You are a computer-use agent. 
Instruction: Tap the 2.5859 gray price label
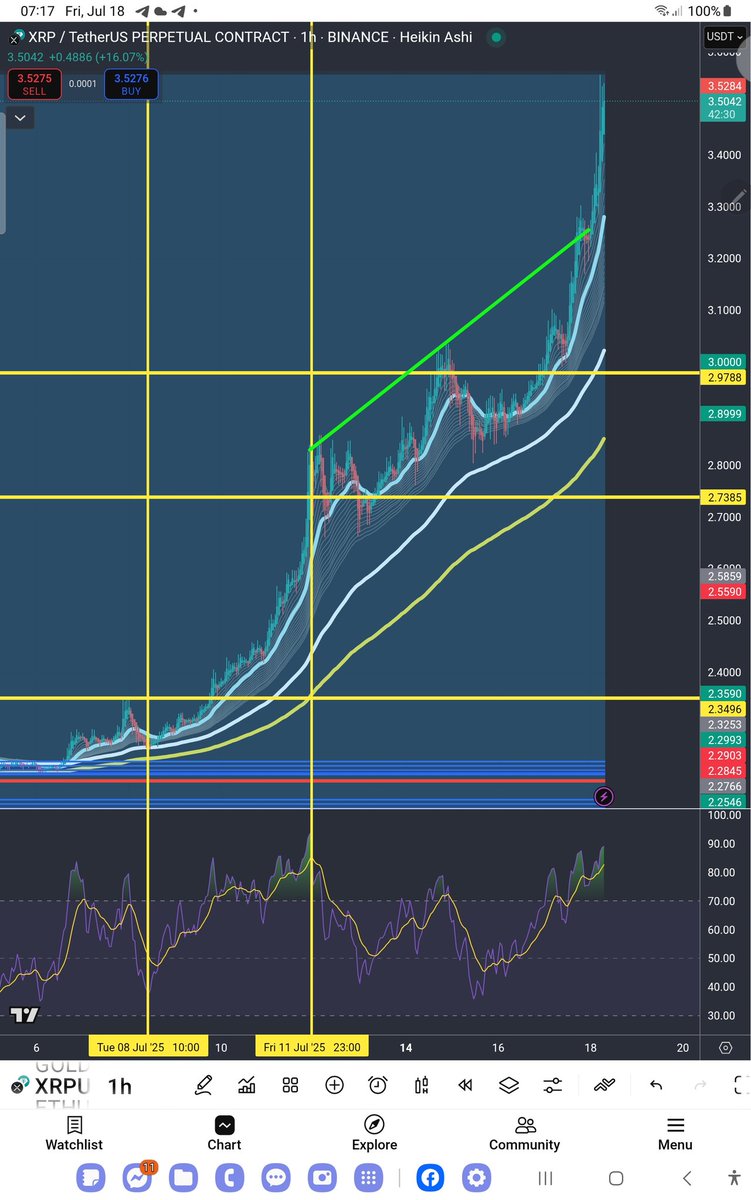722,577
